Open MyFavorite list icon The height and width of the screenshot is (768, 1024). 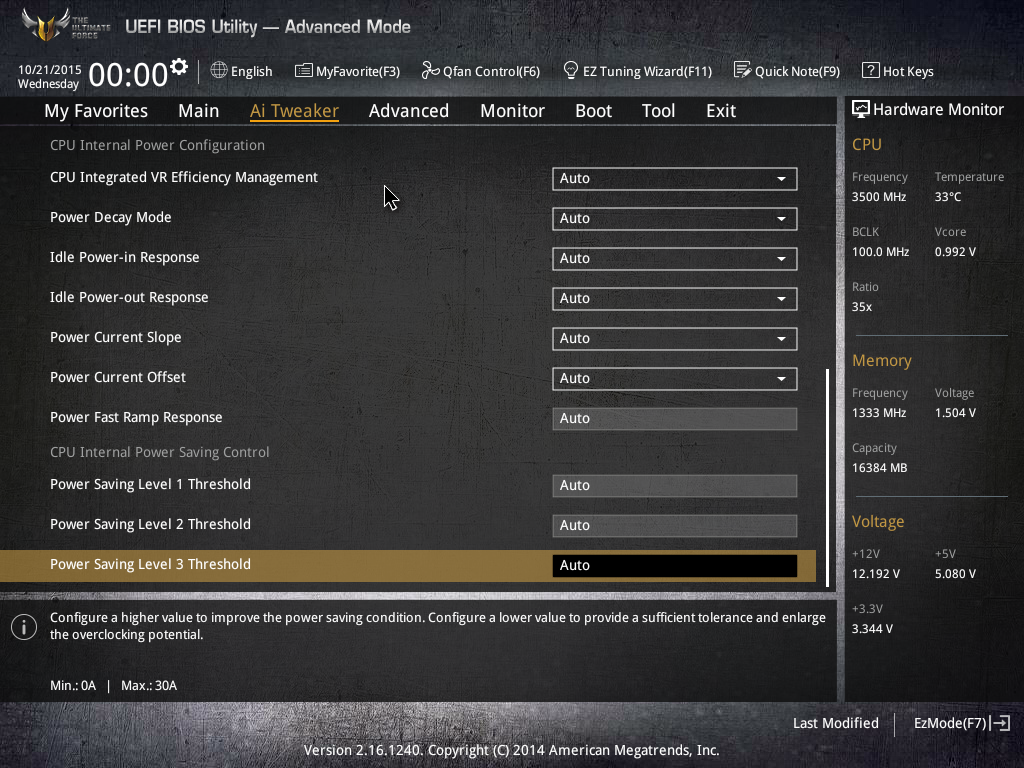pyautogui.click(x=303, y=71)
